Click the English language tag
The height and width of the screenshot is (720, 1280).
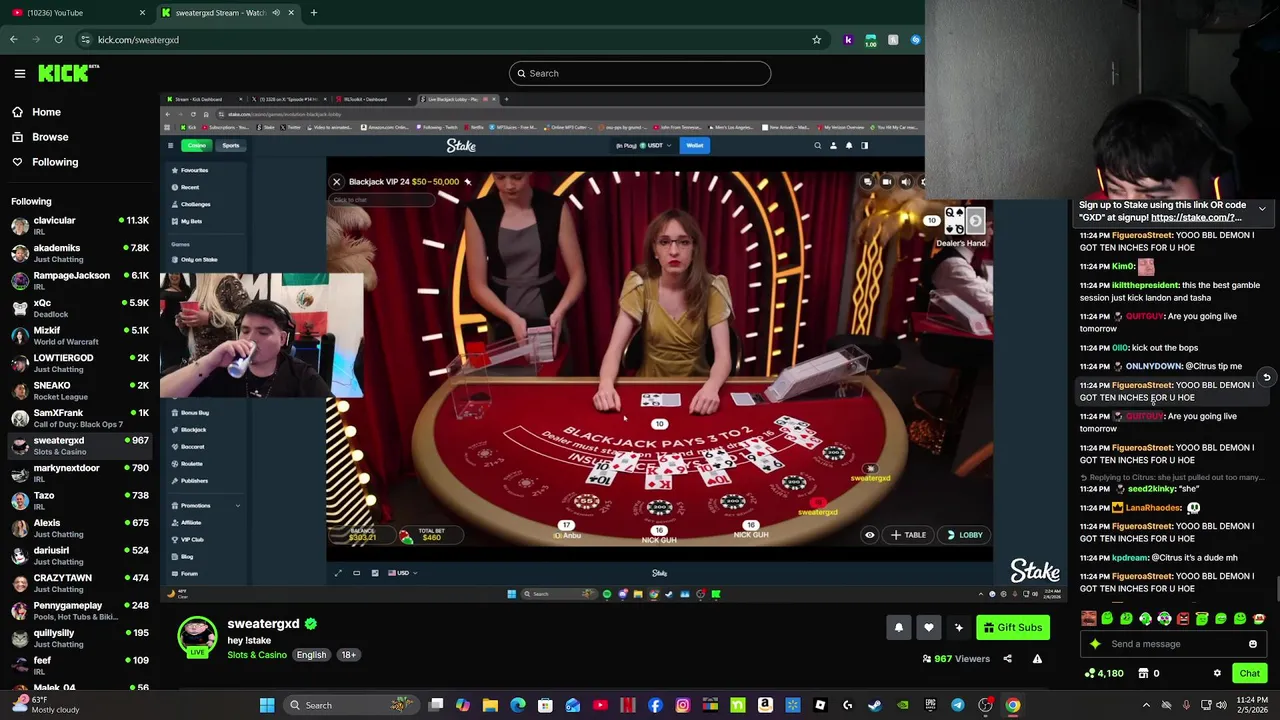311,655
